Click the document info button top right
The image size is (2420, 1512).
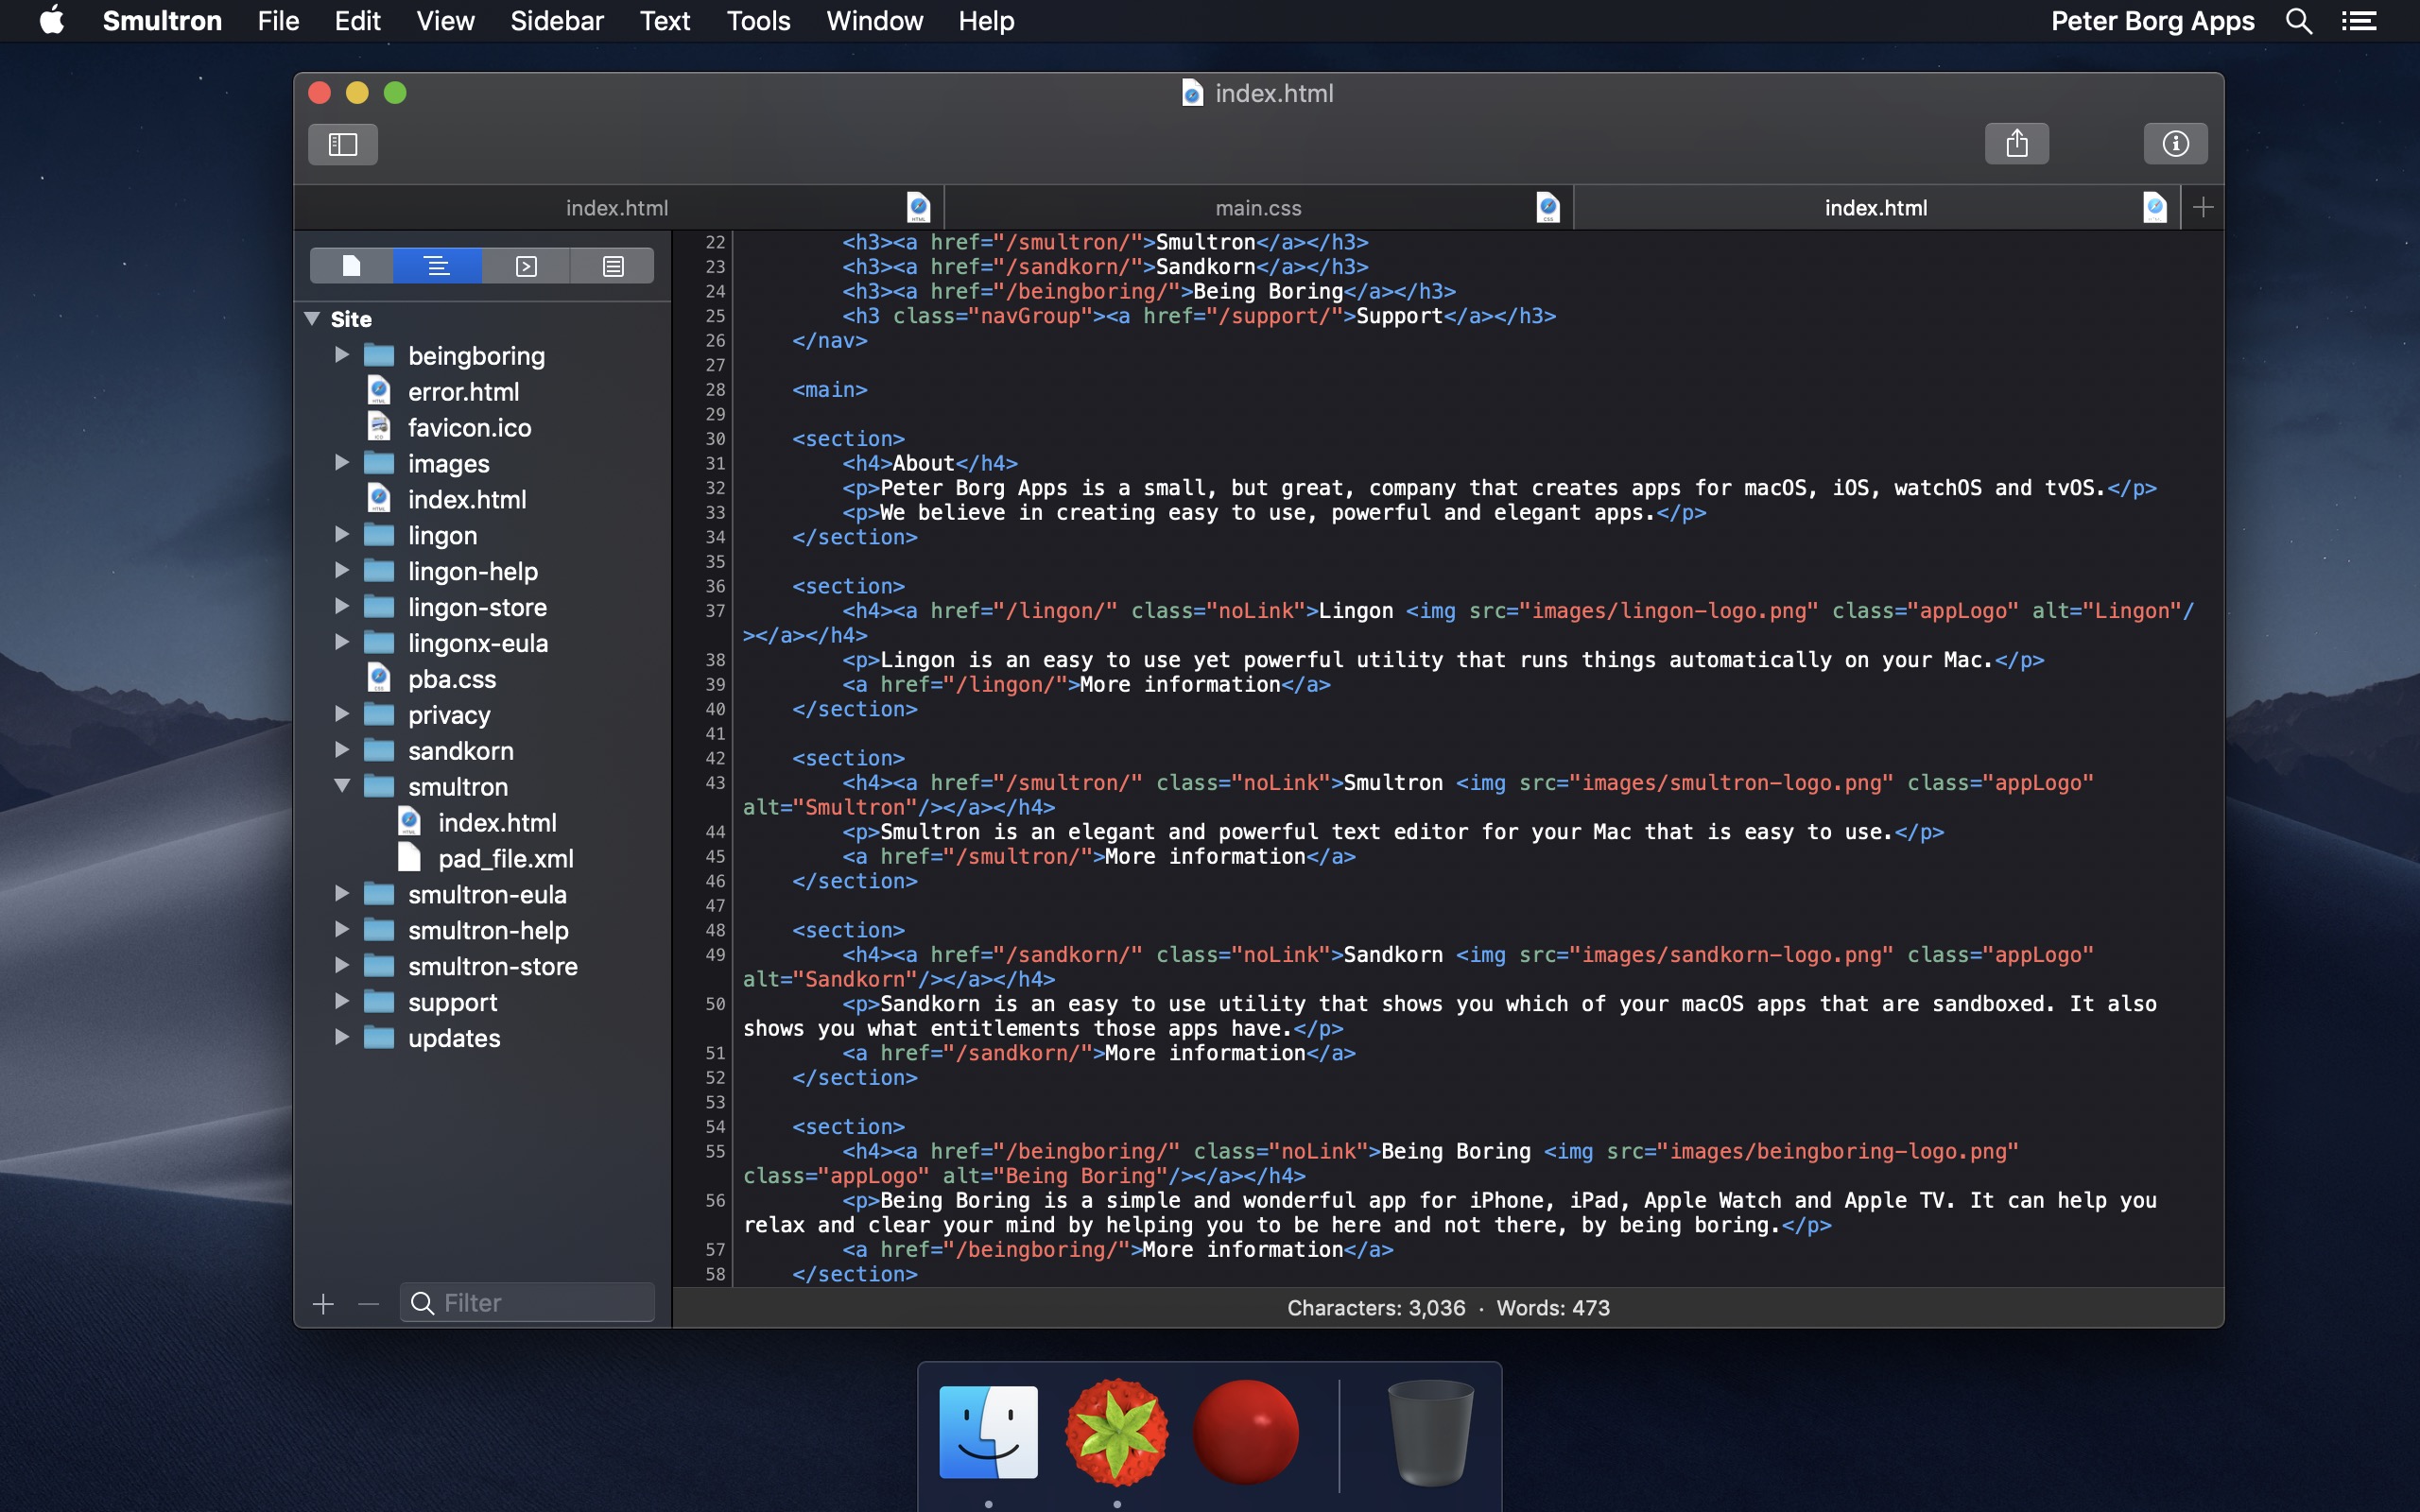tap(2174, 143)
